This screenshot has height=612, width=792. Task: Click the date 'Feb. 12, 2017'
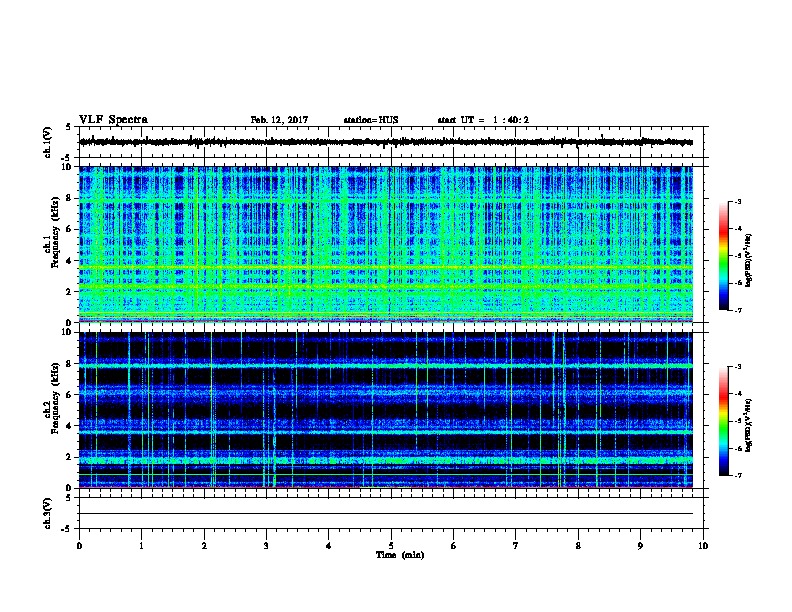(x=279, y=120)
